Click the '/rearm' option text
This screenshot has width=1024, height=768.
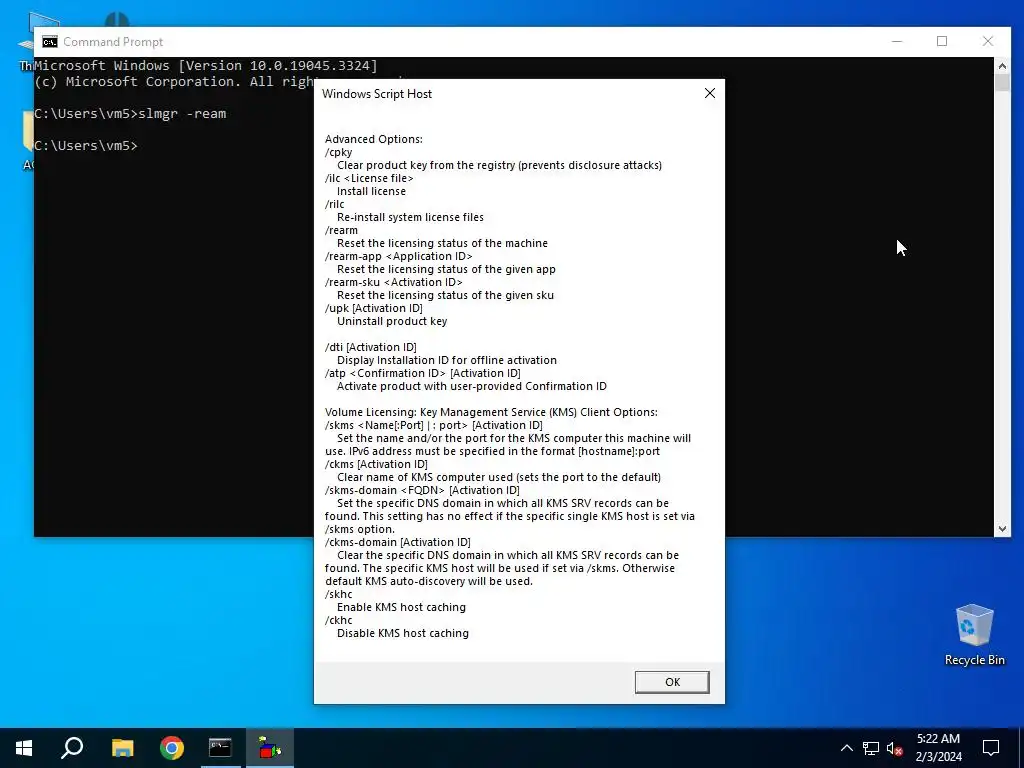(341, 230)
